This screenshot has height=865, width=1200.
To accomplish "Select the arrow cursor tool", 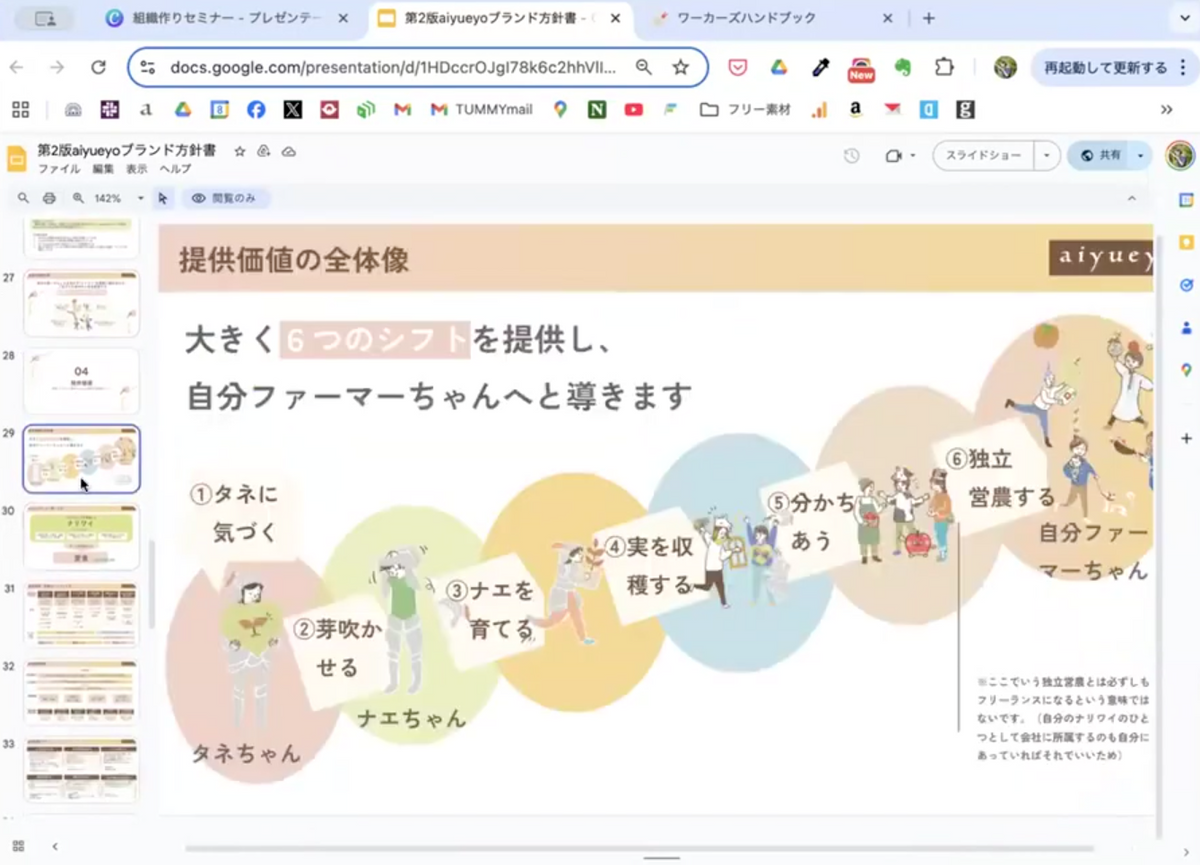I will coord(163,198).
